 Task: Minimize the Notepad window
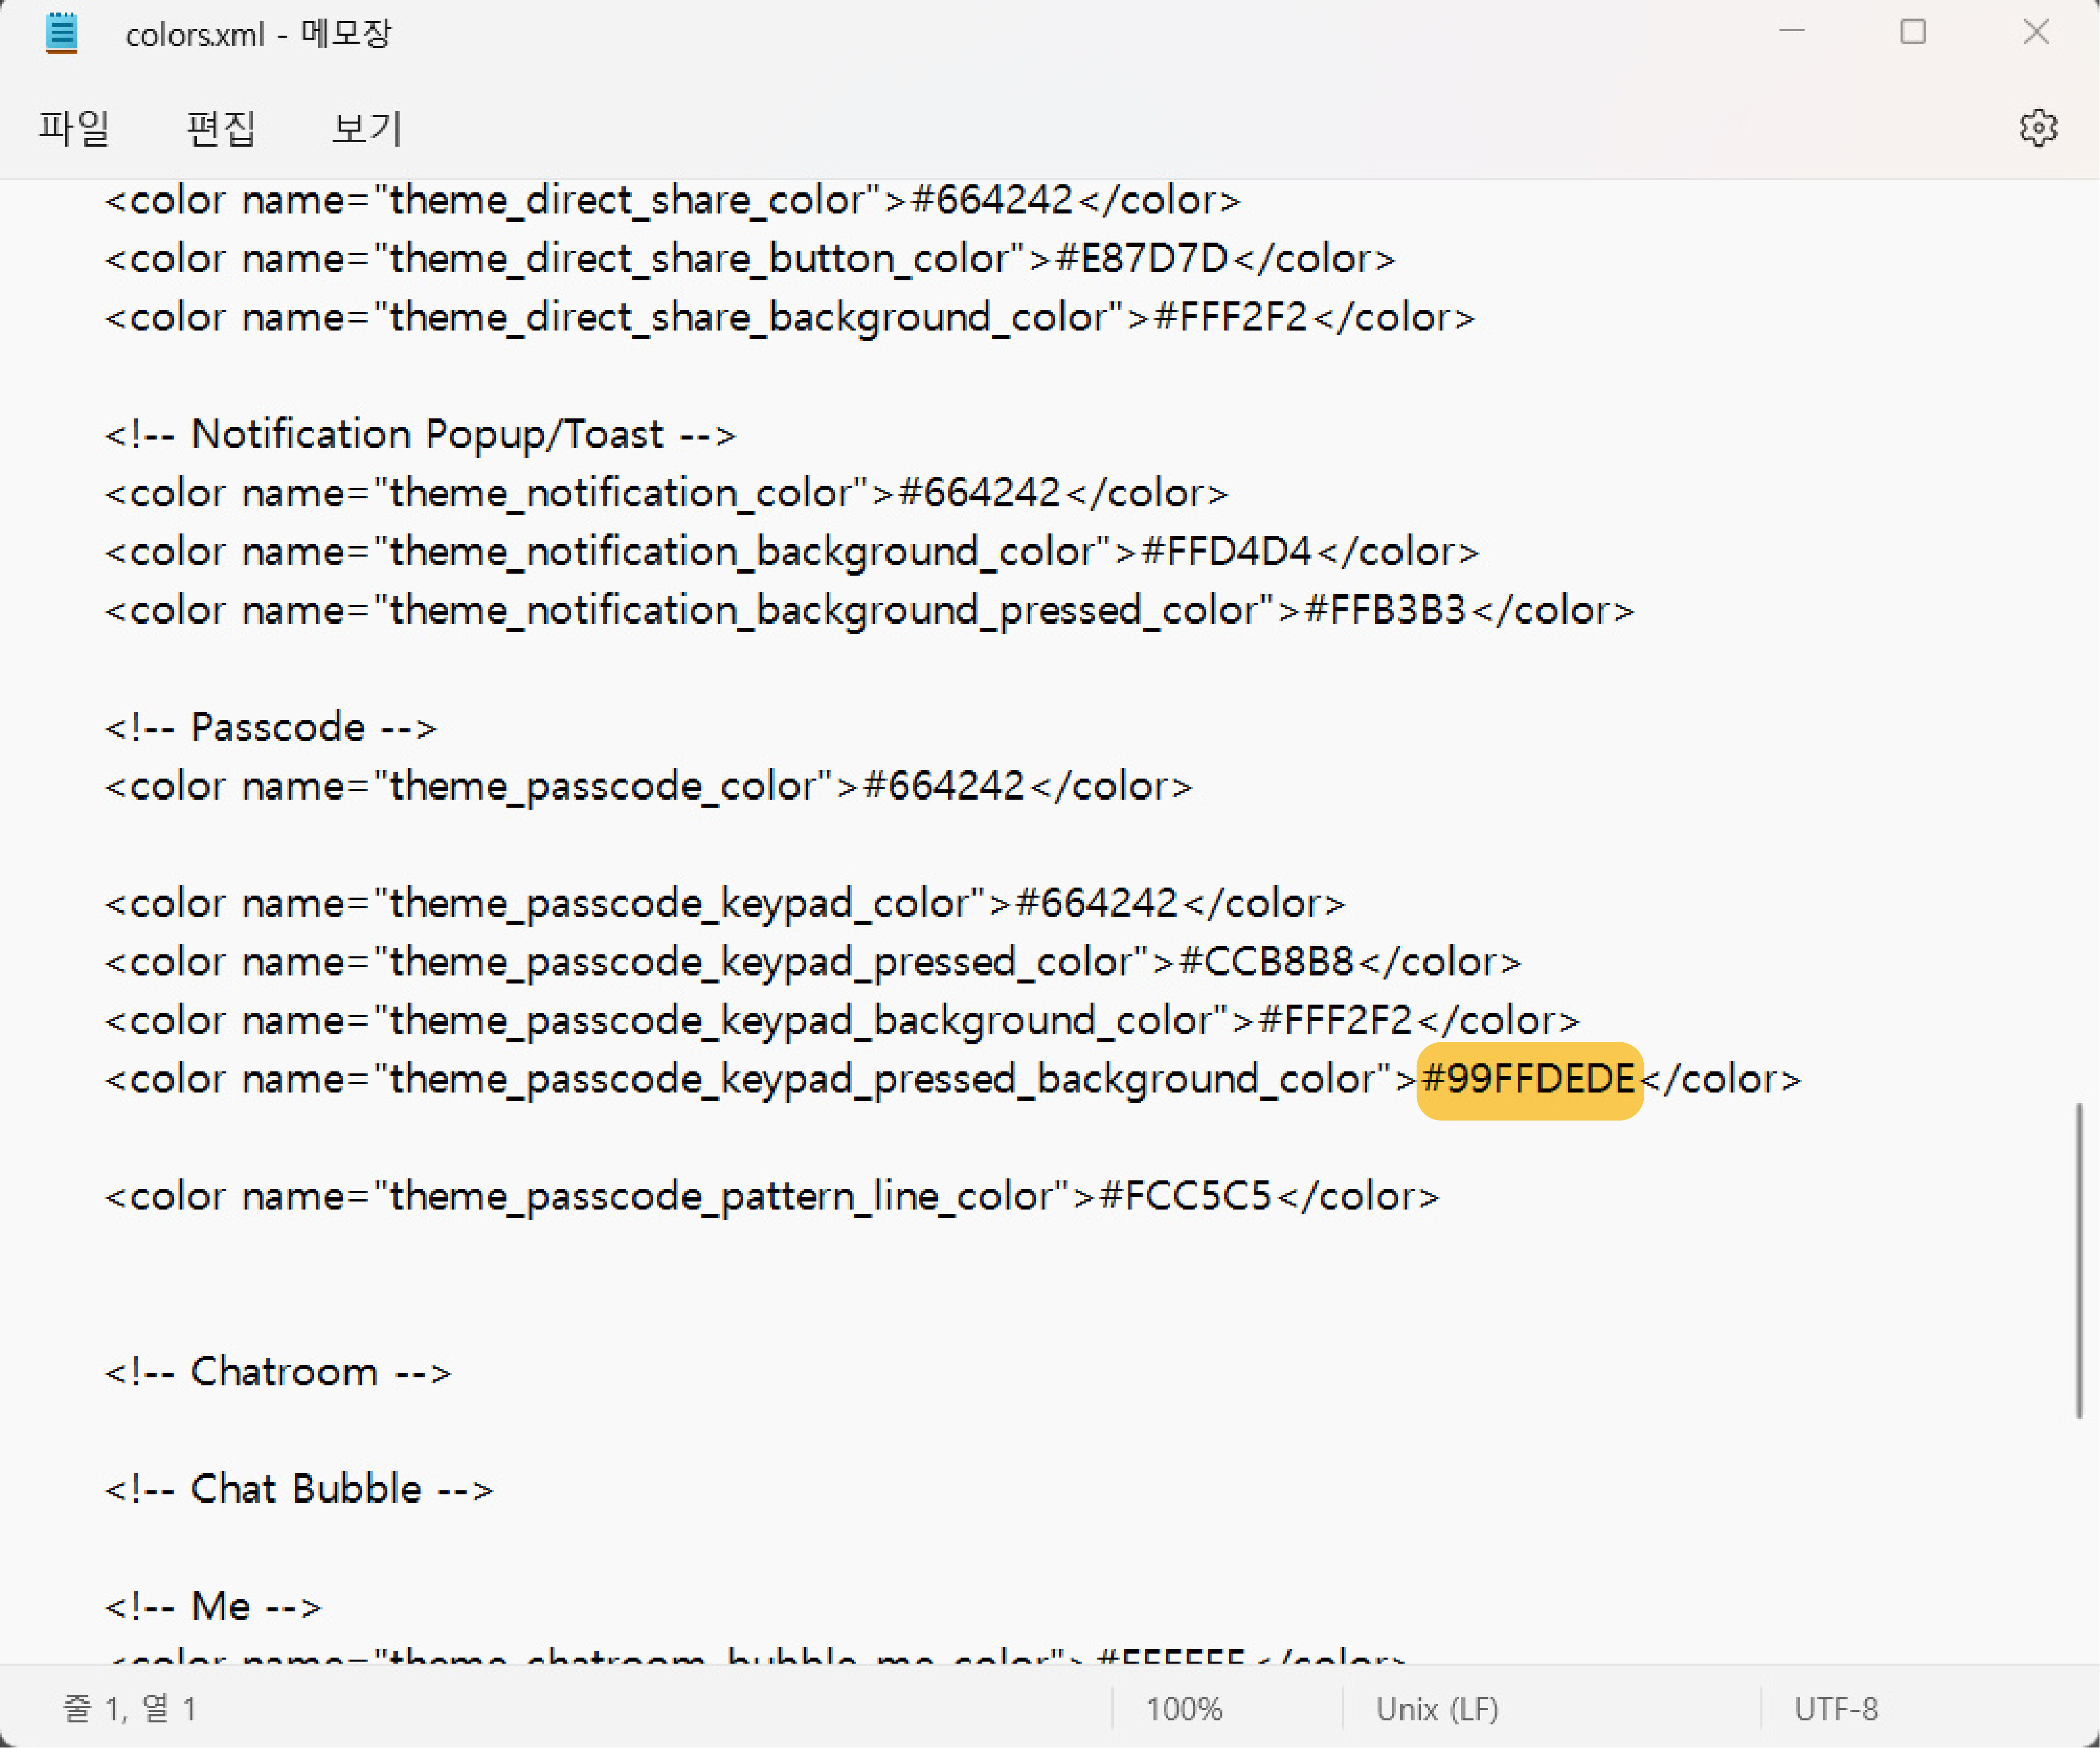1791,32
